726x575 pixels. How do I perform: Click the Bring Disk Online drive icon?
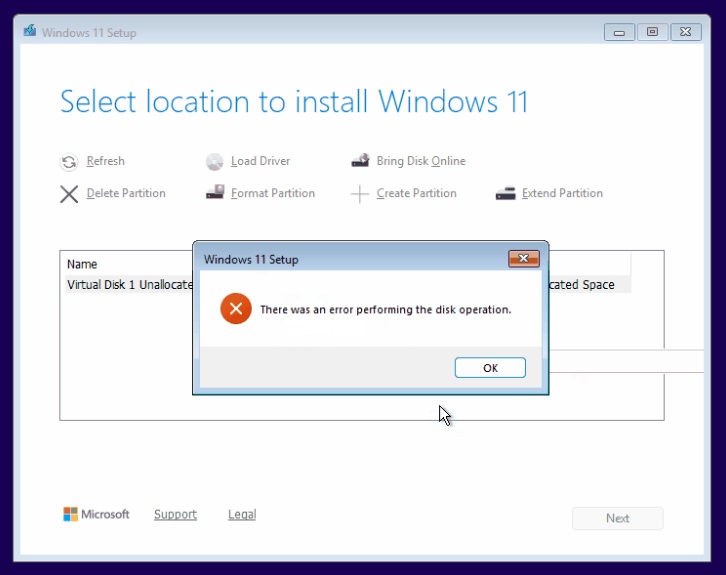coord(360,161)
